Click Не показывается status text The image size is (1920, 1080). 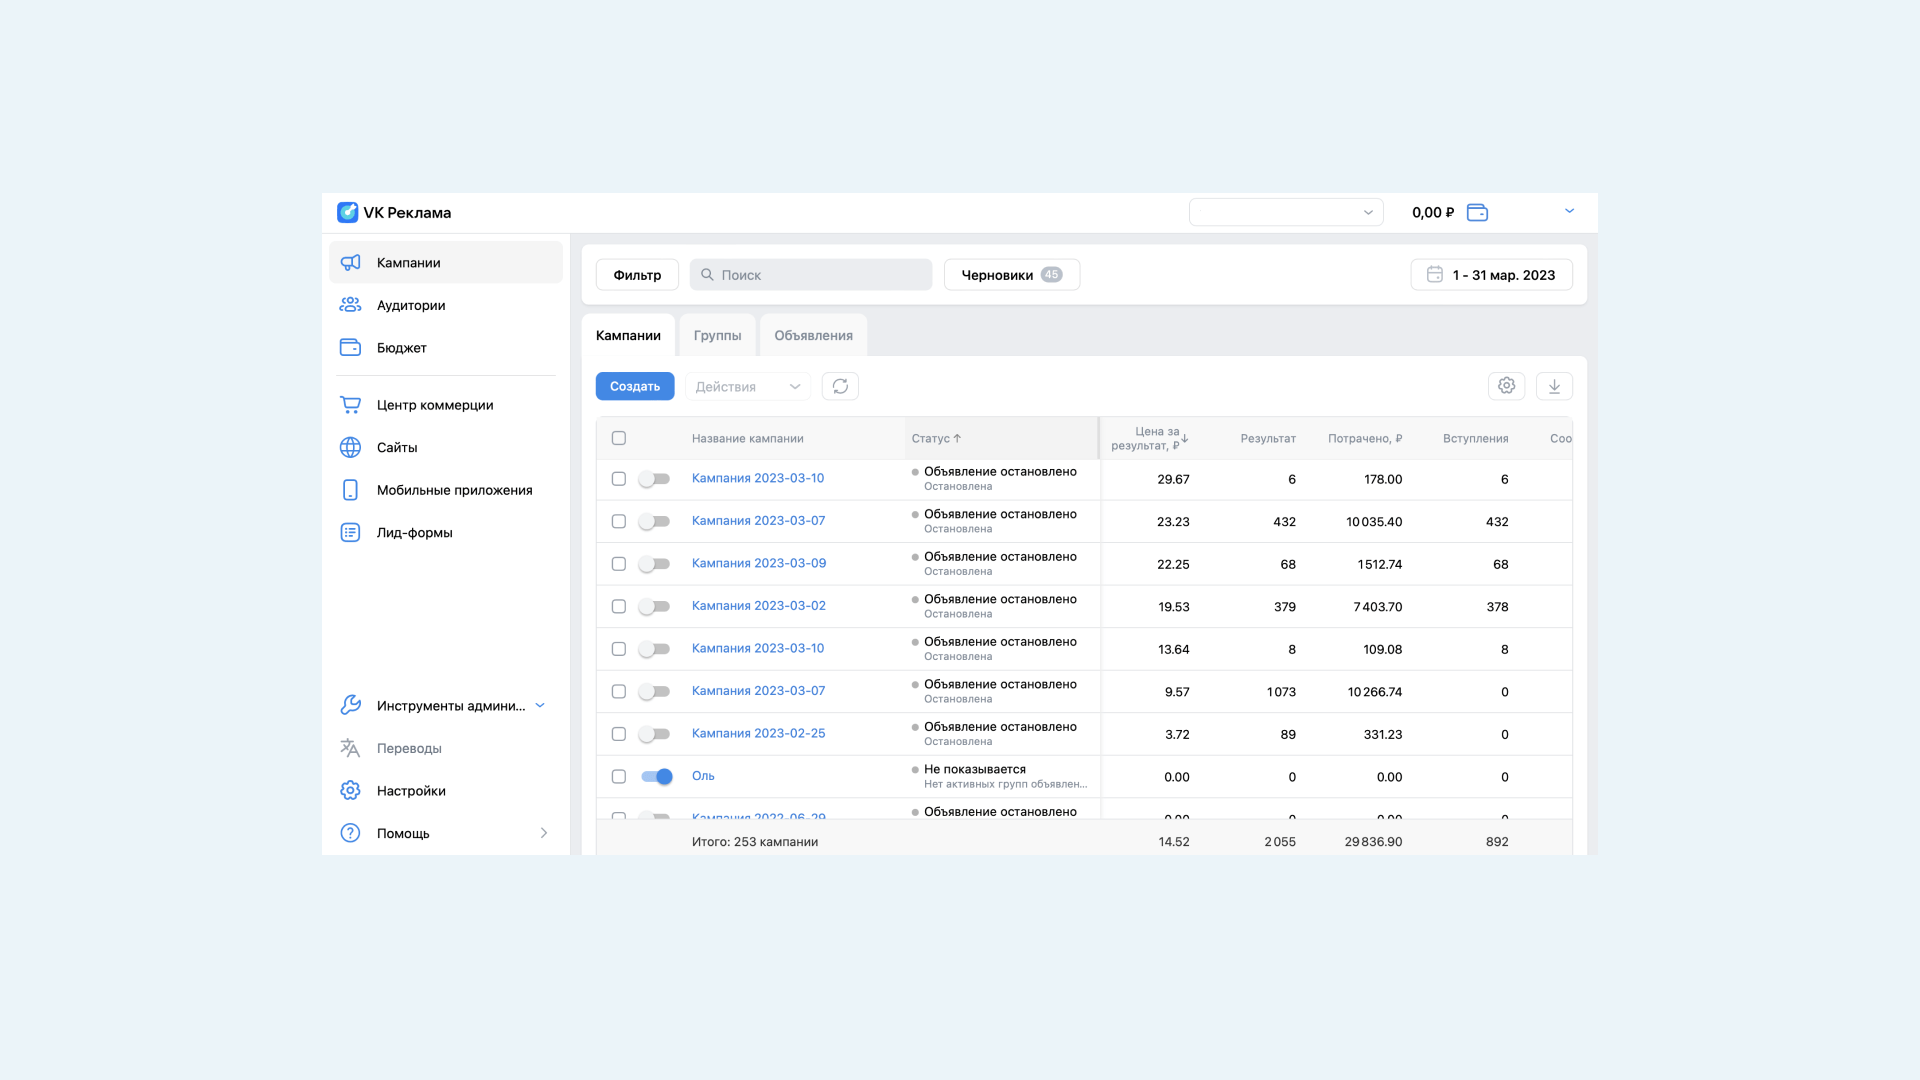tap(975, 769)
